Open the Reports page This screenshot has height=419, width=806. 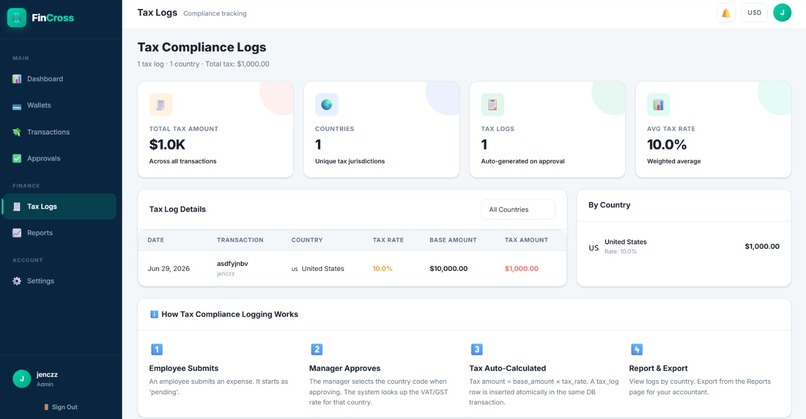(59, 233)
